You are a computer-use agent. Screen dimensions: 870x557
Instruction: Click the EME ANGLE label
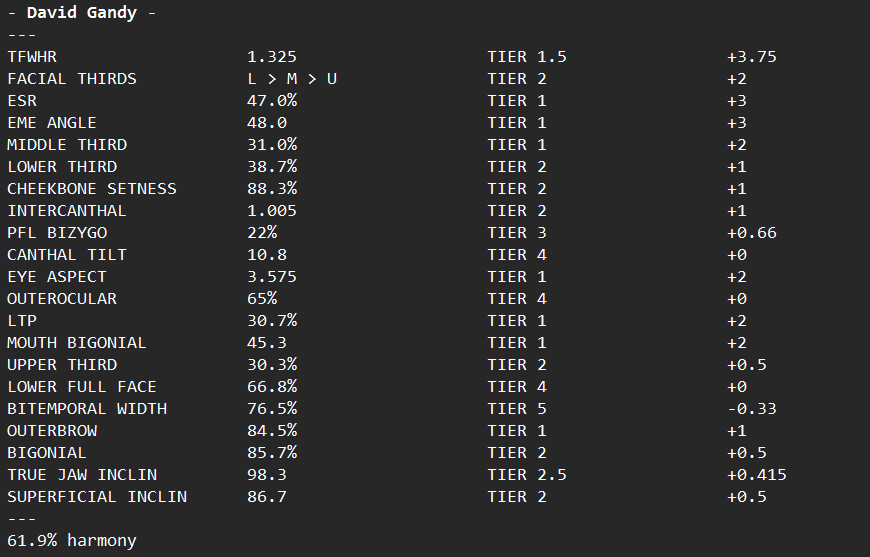click(52, 123)
